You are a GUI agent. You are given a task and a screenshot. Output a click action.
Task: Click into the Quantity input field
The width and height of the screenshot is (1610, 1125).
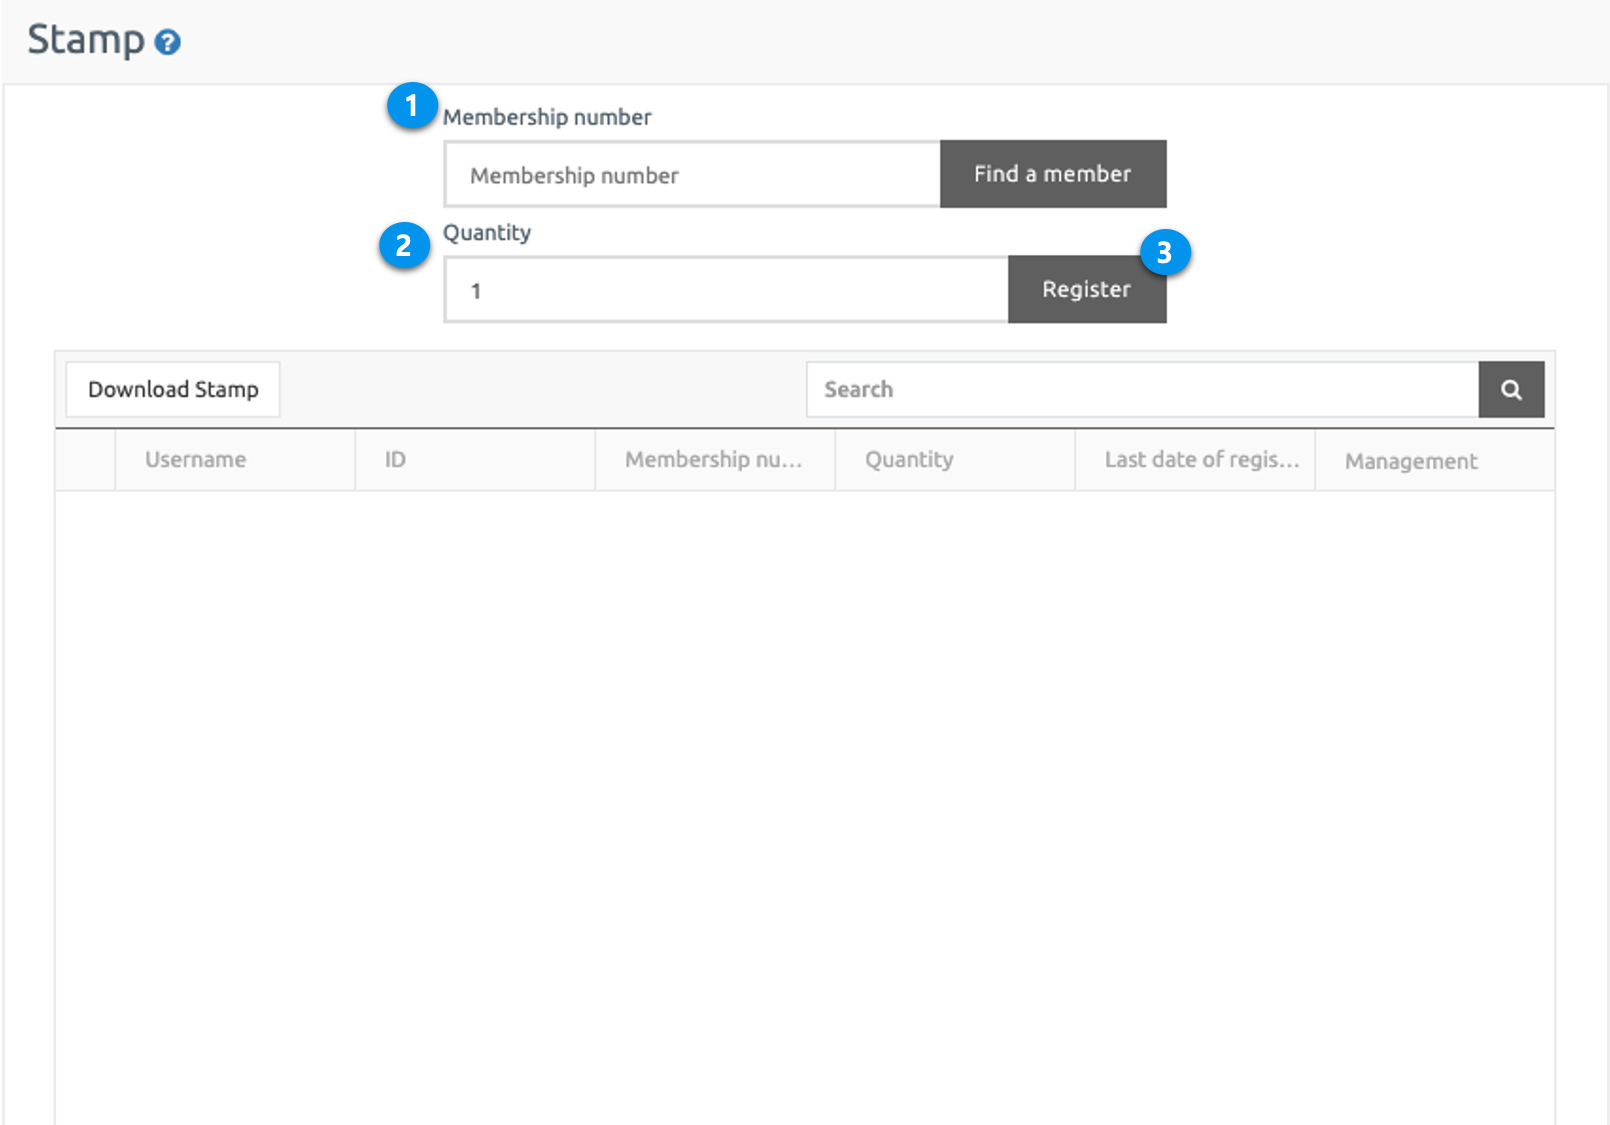tap(726, 291)
